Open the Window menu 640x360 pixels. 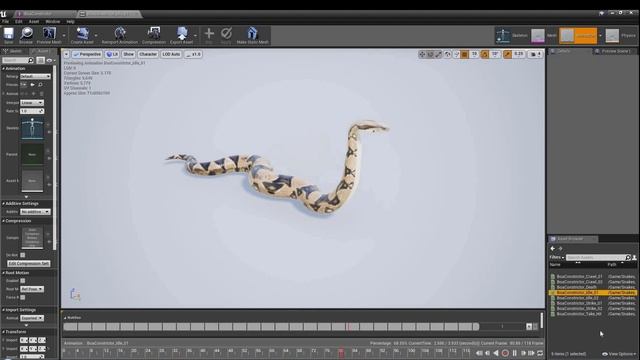coord(53,22)
